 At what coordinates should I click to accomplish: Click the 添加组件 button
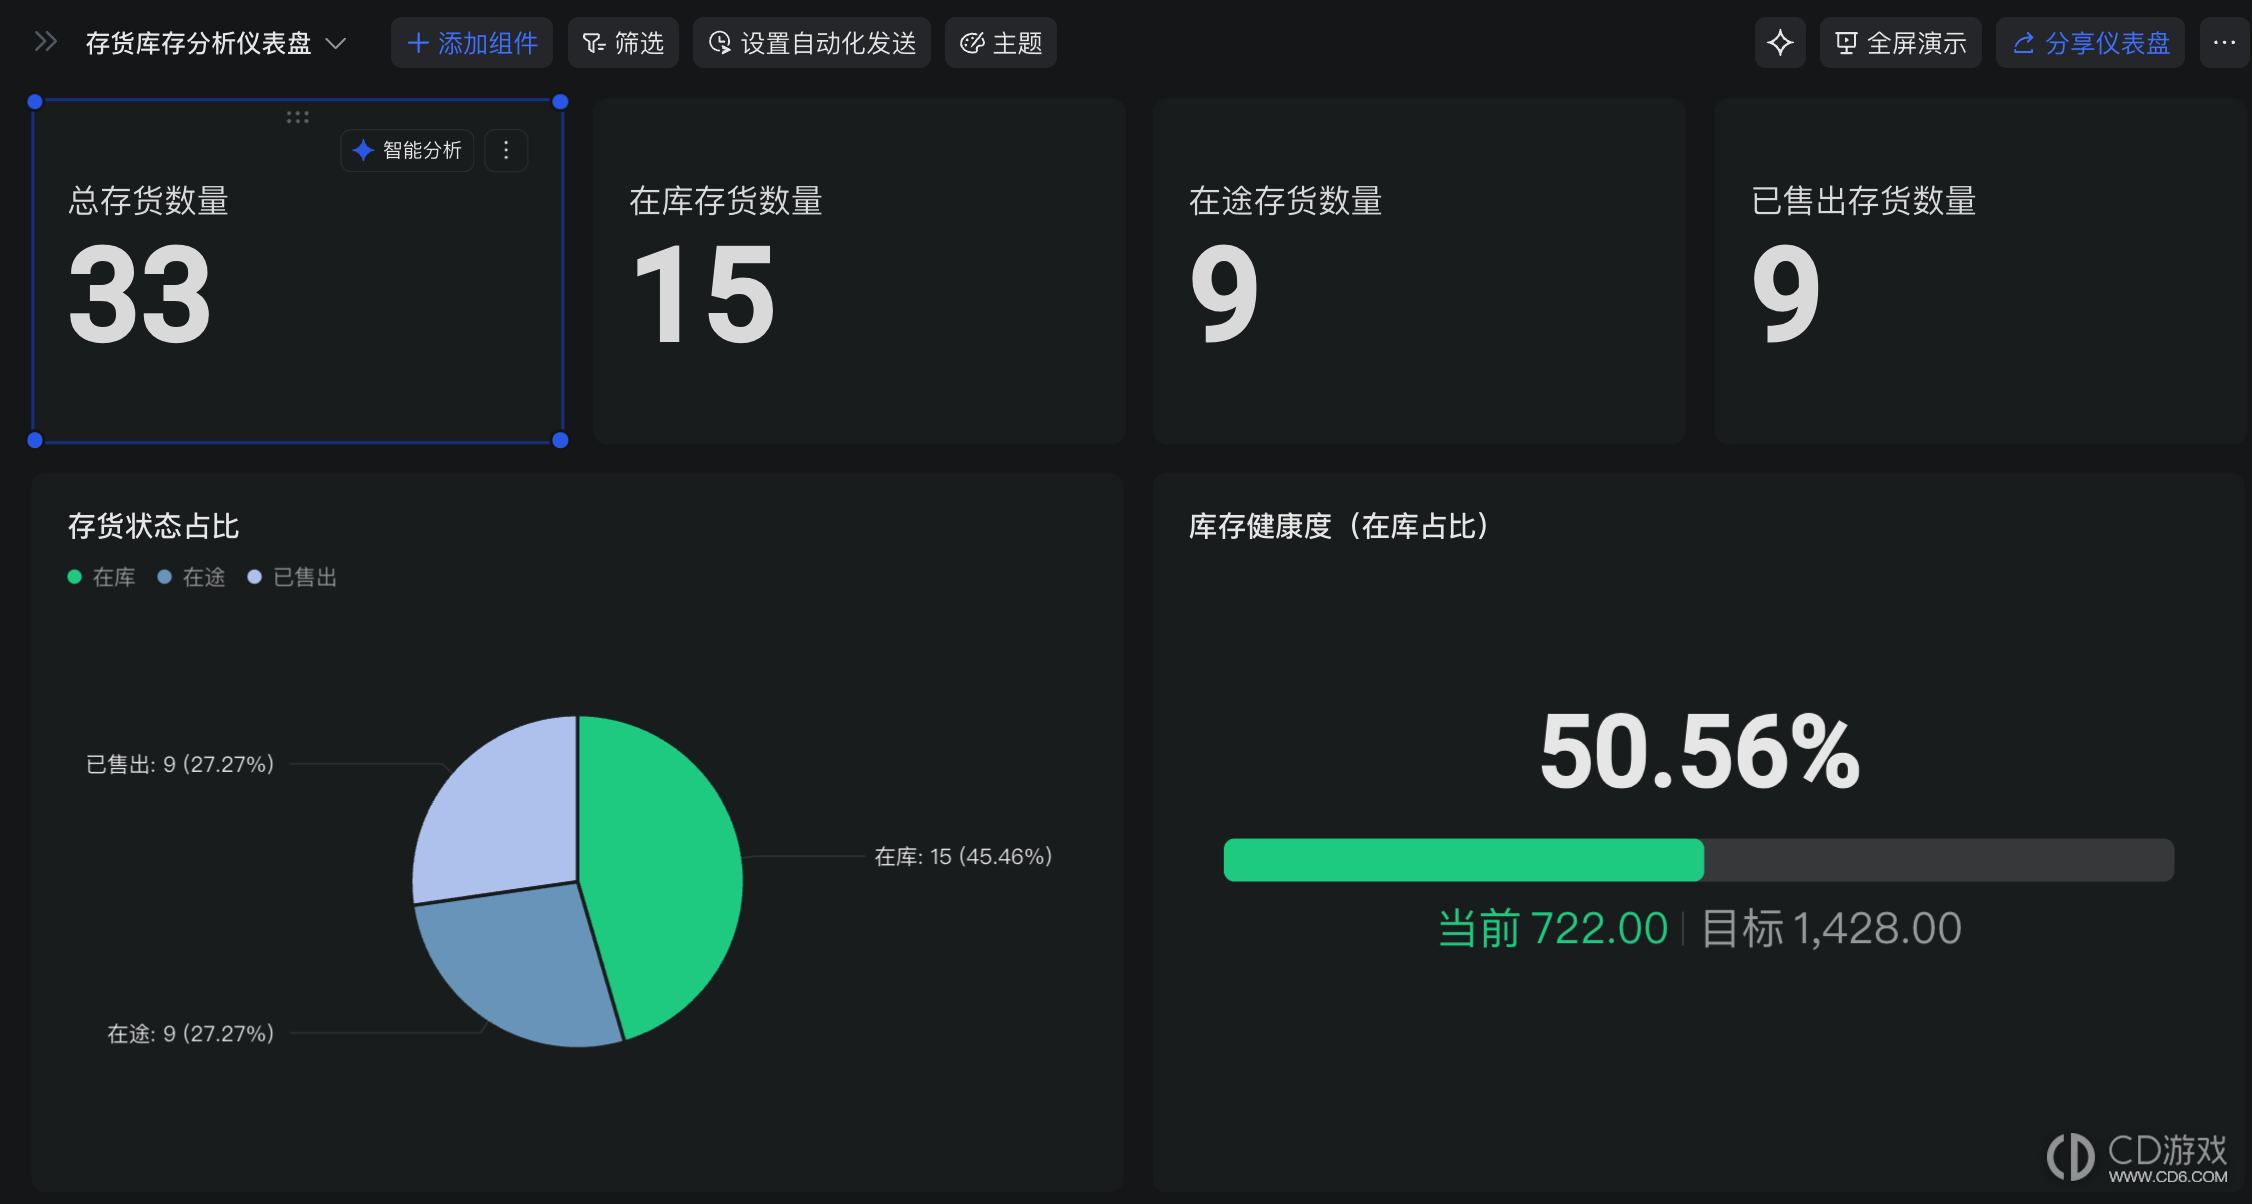[472, 43]
